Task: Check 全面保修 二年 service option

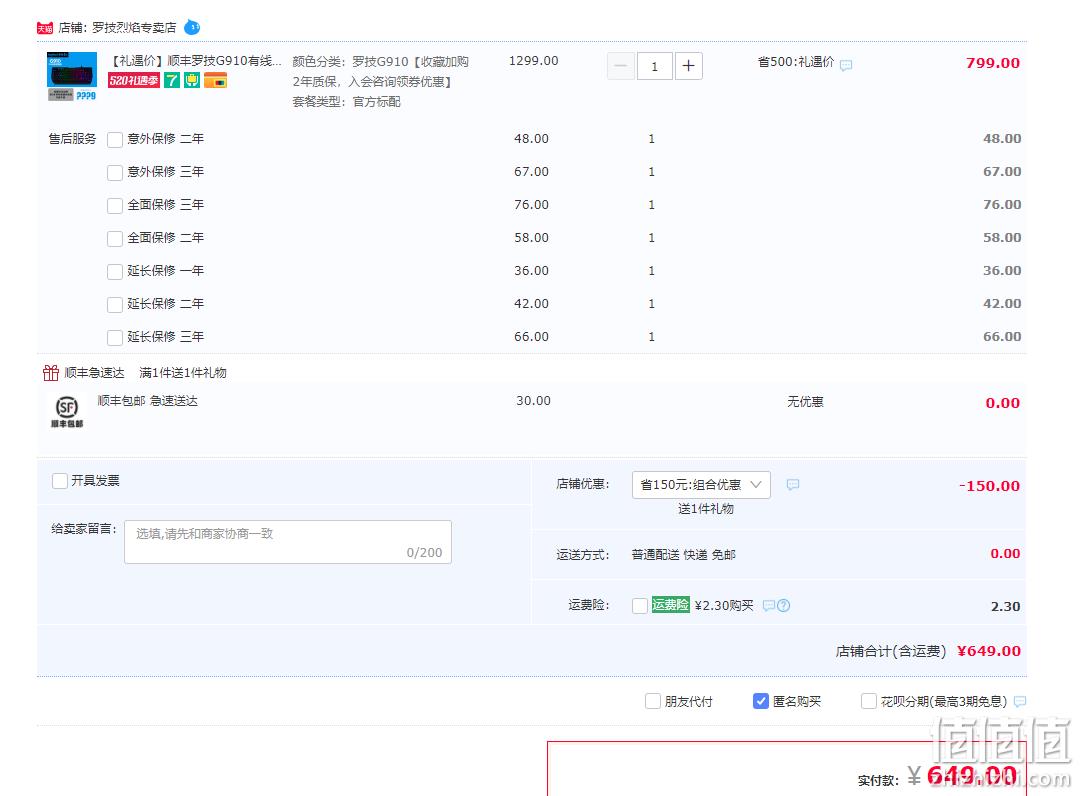Action: pyautogui.click(x=115, y=239)
